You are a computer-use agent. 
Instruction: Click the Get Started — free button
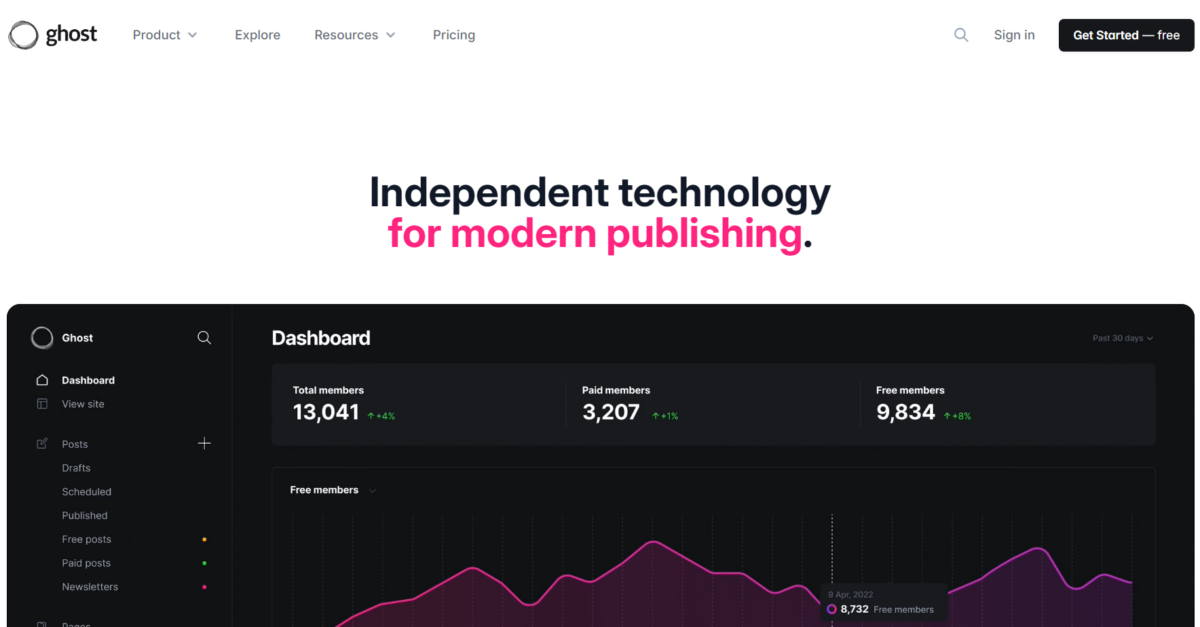pyautogui.click(x=1126, y=34)
